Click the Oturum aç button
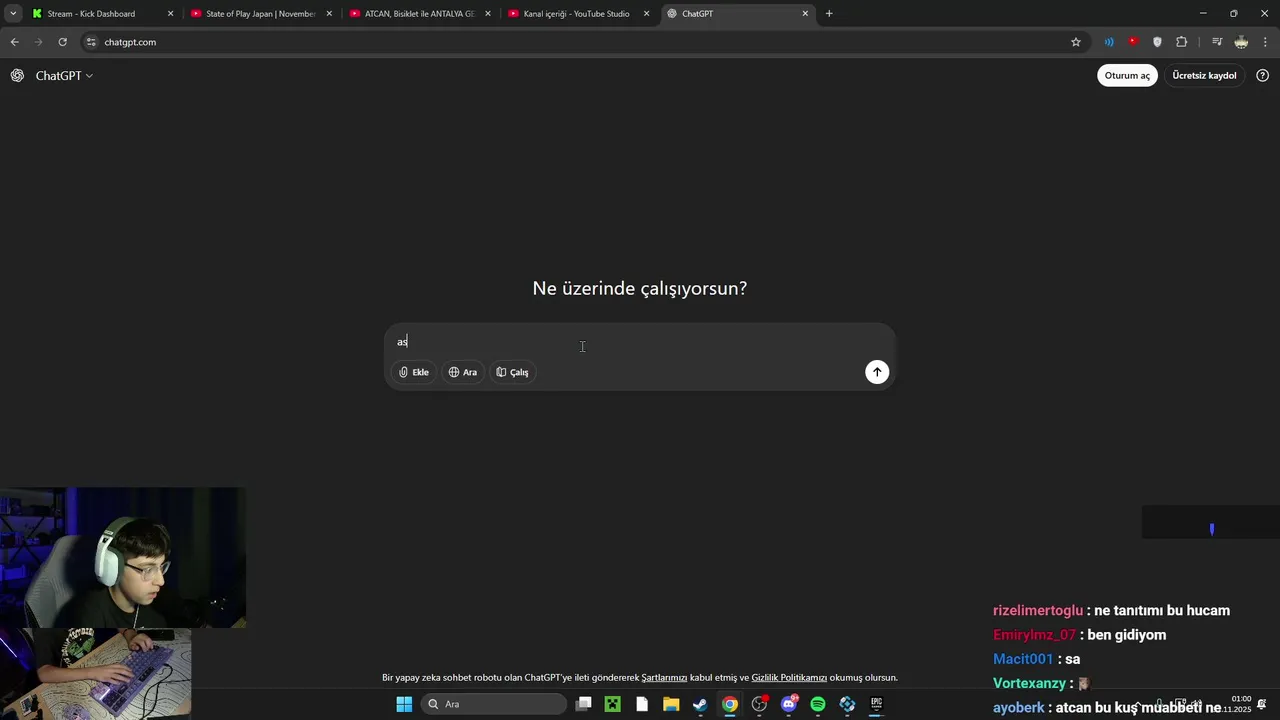Image resolution: width=1280 pixels, height=720 pixels. (1127, 76)
